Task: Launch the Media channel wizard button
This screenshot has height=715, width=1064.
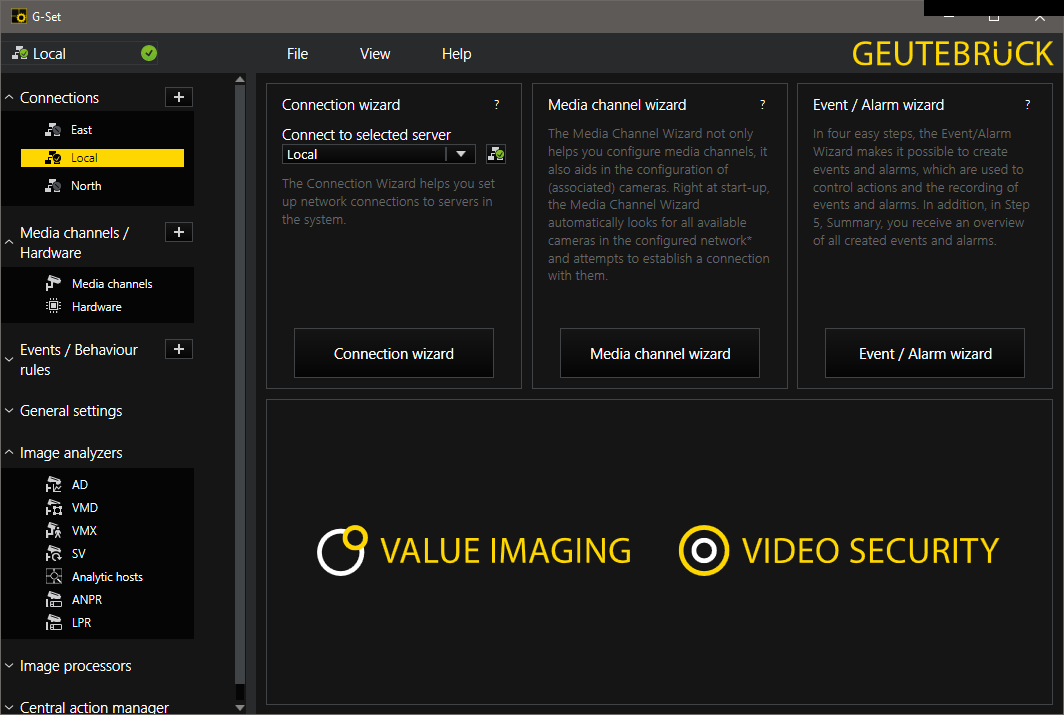Action: pos(660,353)
